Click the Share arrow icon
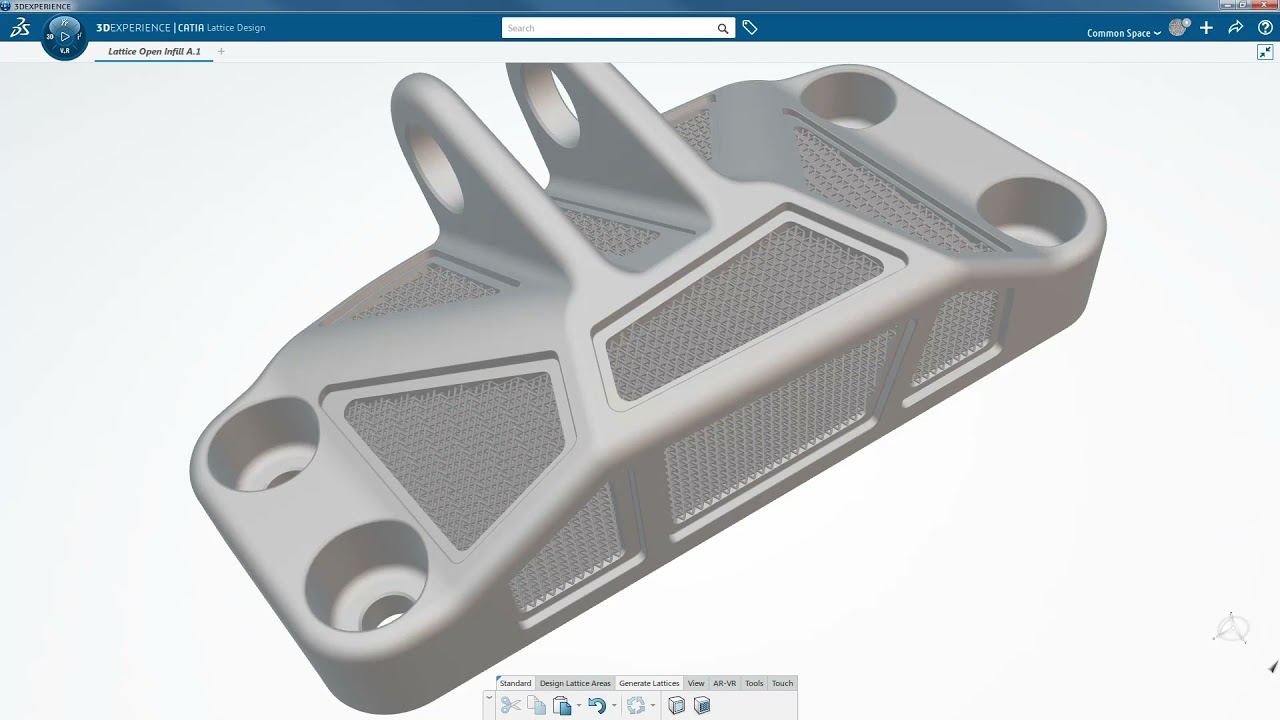Image resolution: width=1280 pixels, height=720 pixels. tap(1236, 28)
